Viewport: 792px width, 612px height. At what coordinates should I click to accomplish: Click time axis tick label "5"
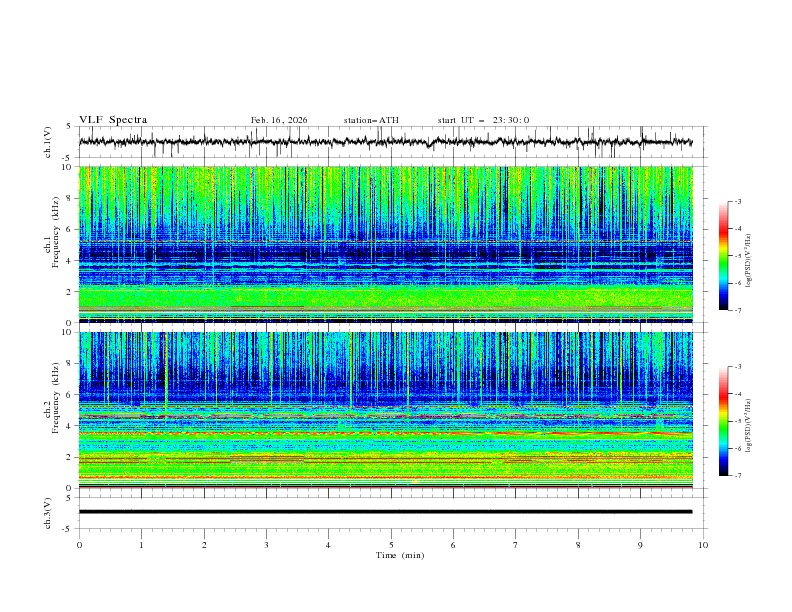point(391,545)
